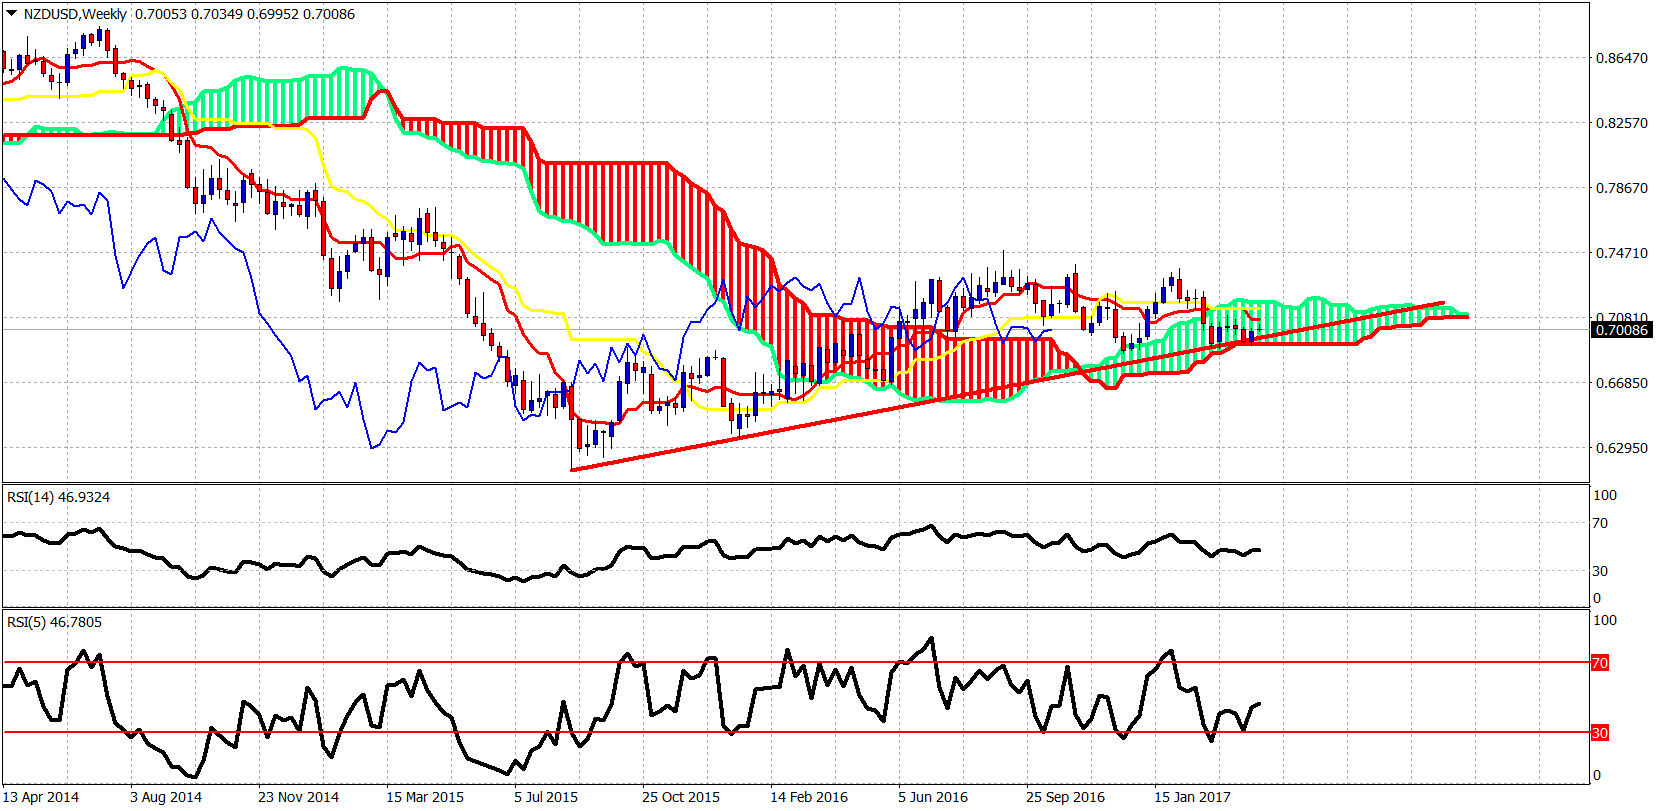Click the current price tag 0.70086
The width and height of the screenshot is (1657, 811).
(1621, 330)
